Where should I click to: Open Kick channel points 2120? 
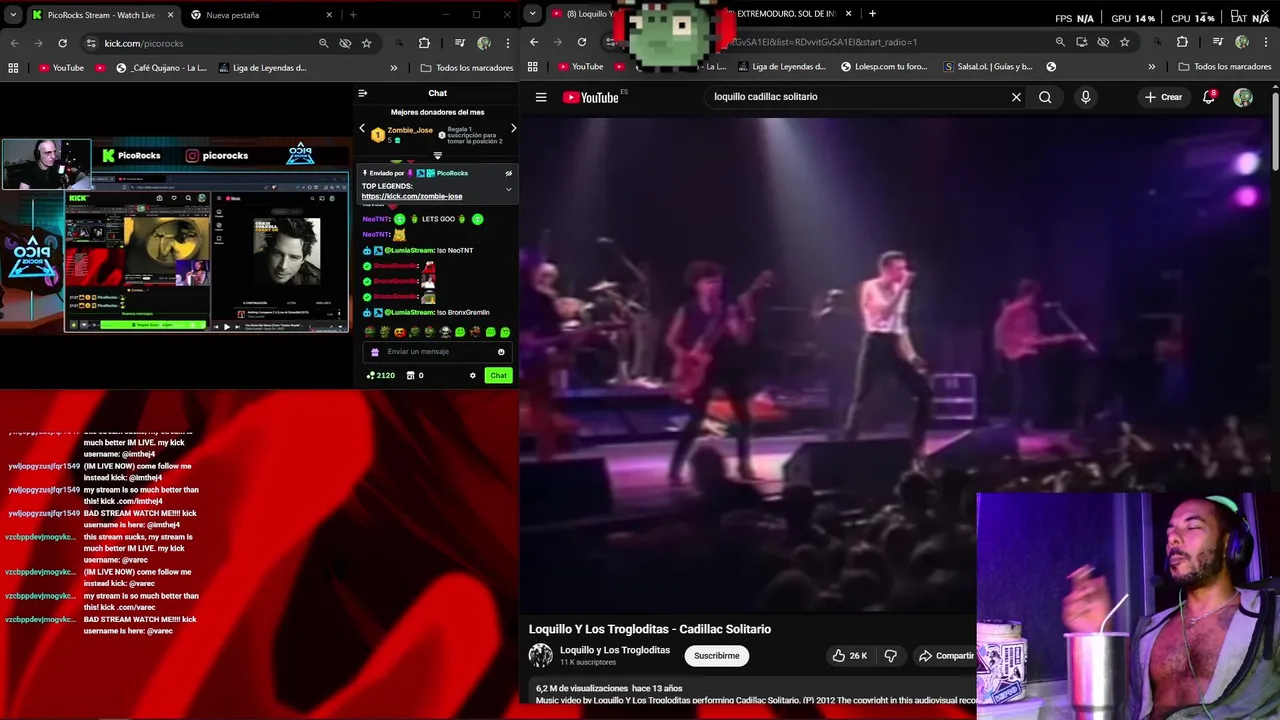(x=381, y=375)
